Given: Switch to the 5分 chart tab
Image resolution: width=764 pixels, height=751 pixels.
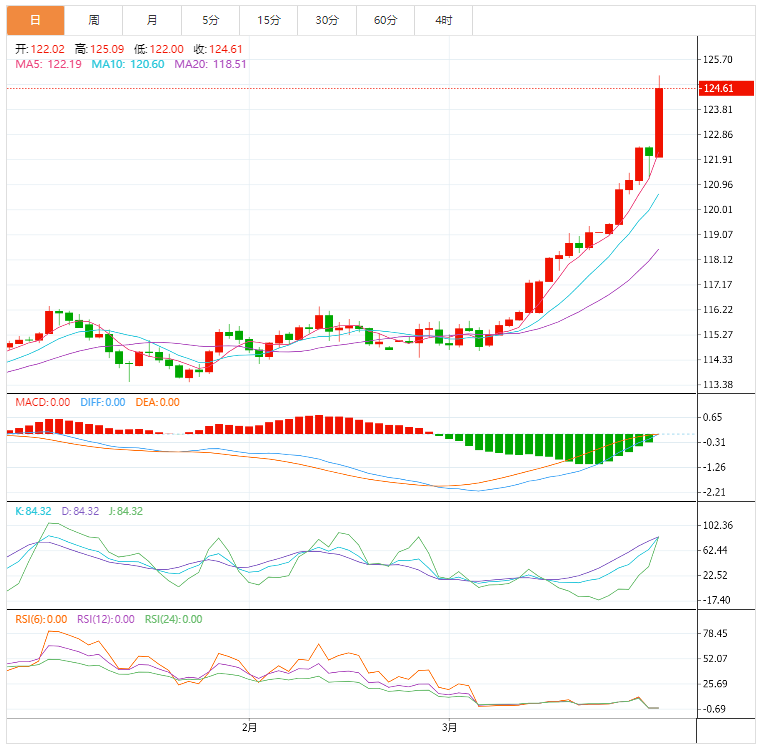Looking at the screenshot, I should [x=210, y=20].
